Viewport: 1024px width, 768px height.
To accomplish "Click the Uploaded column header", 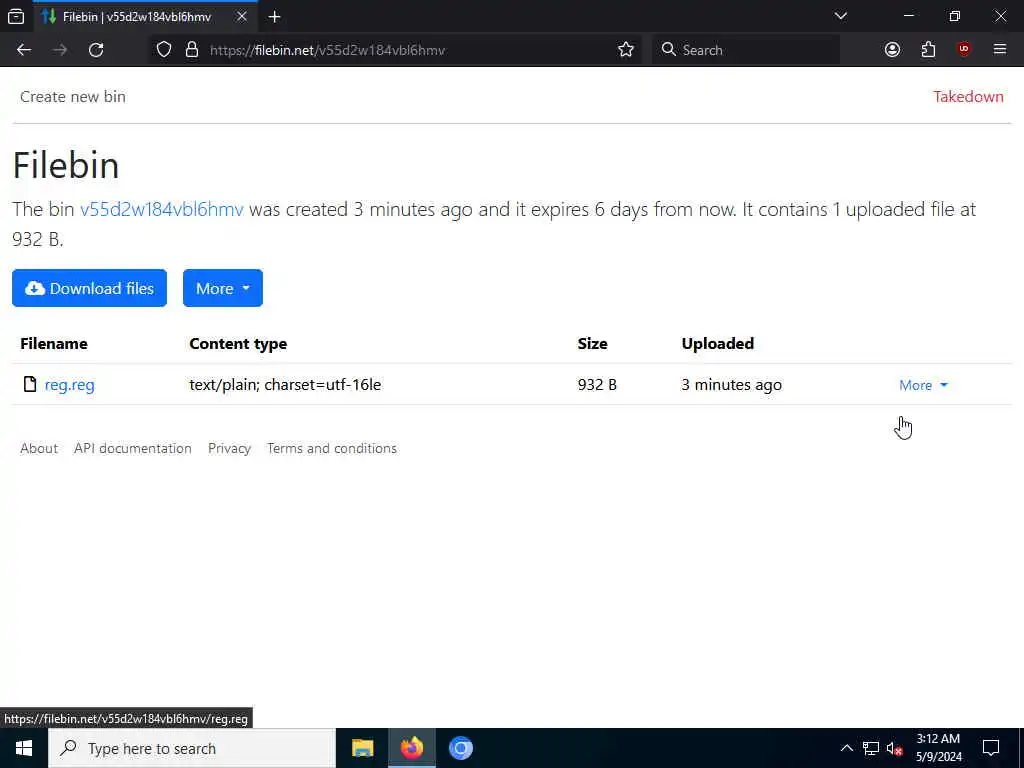I will (x=717, y=344).
